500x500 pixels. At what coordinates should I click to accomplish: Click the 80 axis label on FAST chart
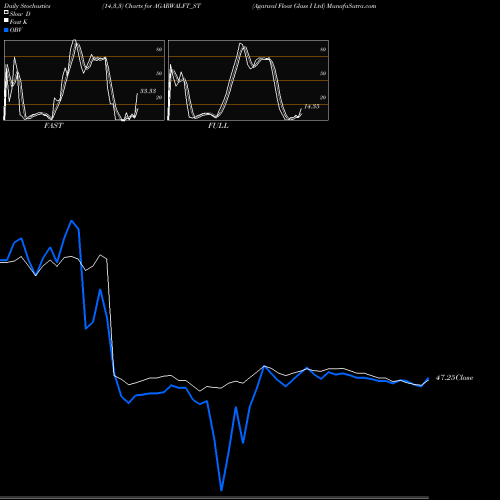click(x=159, y=49)
